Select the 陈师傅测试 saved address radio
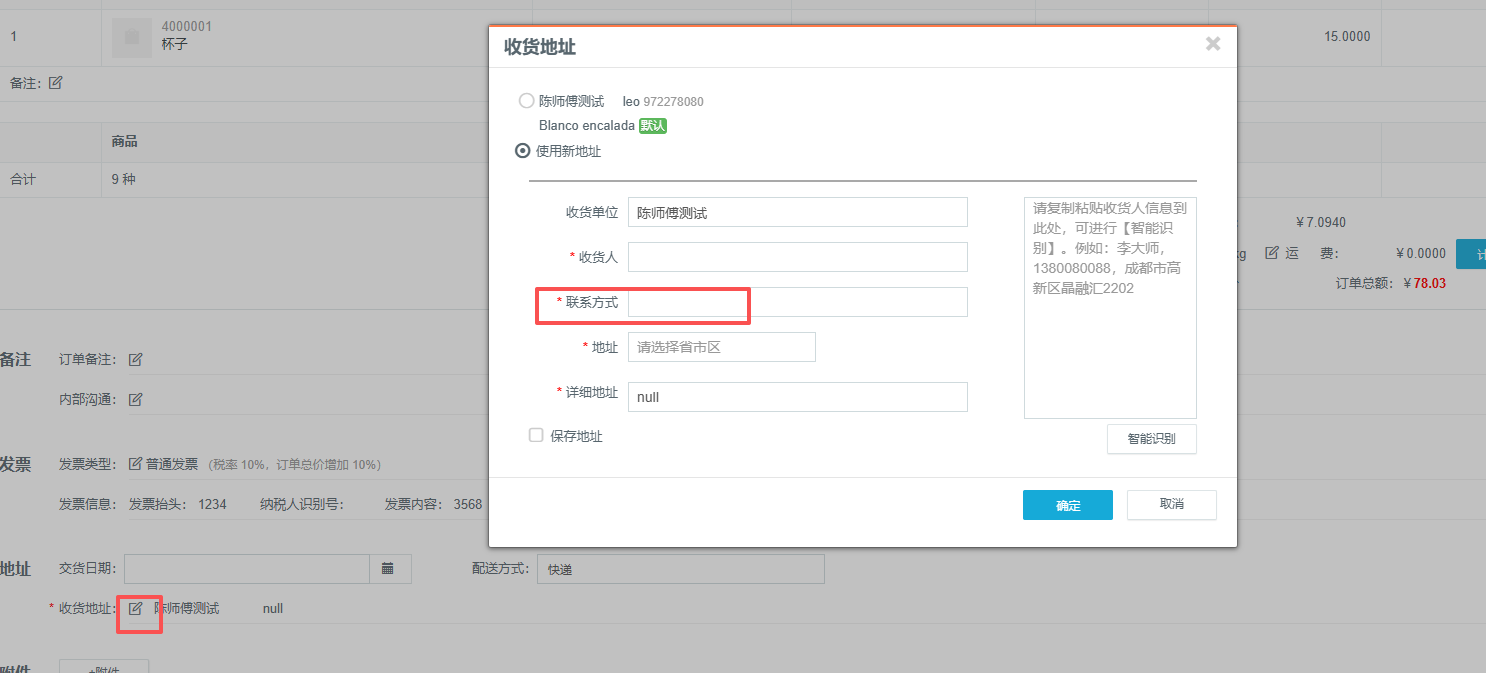The width and height of the screenshot is (1486, 673). point(526,101)
